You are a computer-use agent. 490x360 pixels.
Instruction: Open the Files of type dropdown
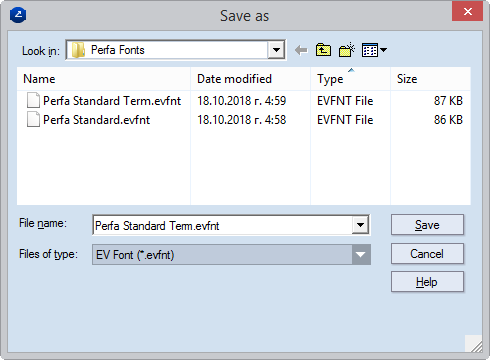point(231,255)
